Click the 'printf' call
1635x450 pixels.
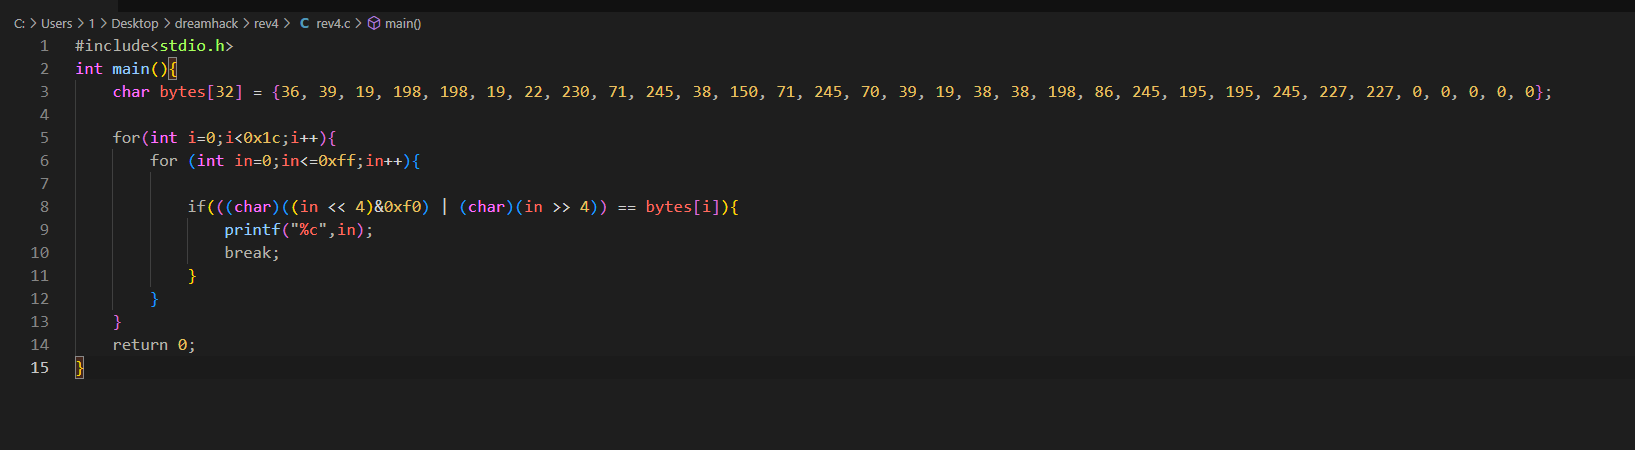pyautogui.click(x=252, y=230)
